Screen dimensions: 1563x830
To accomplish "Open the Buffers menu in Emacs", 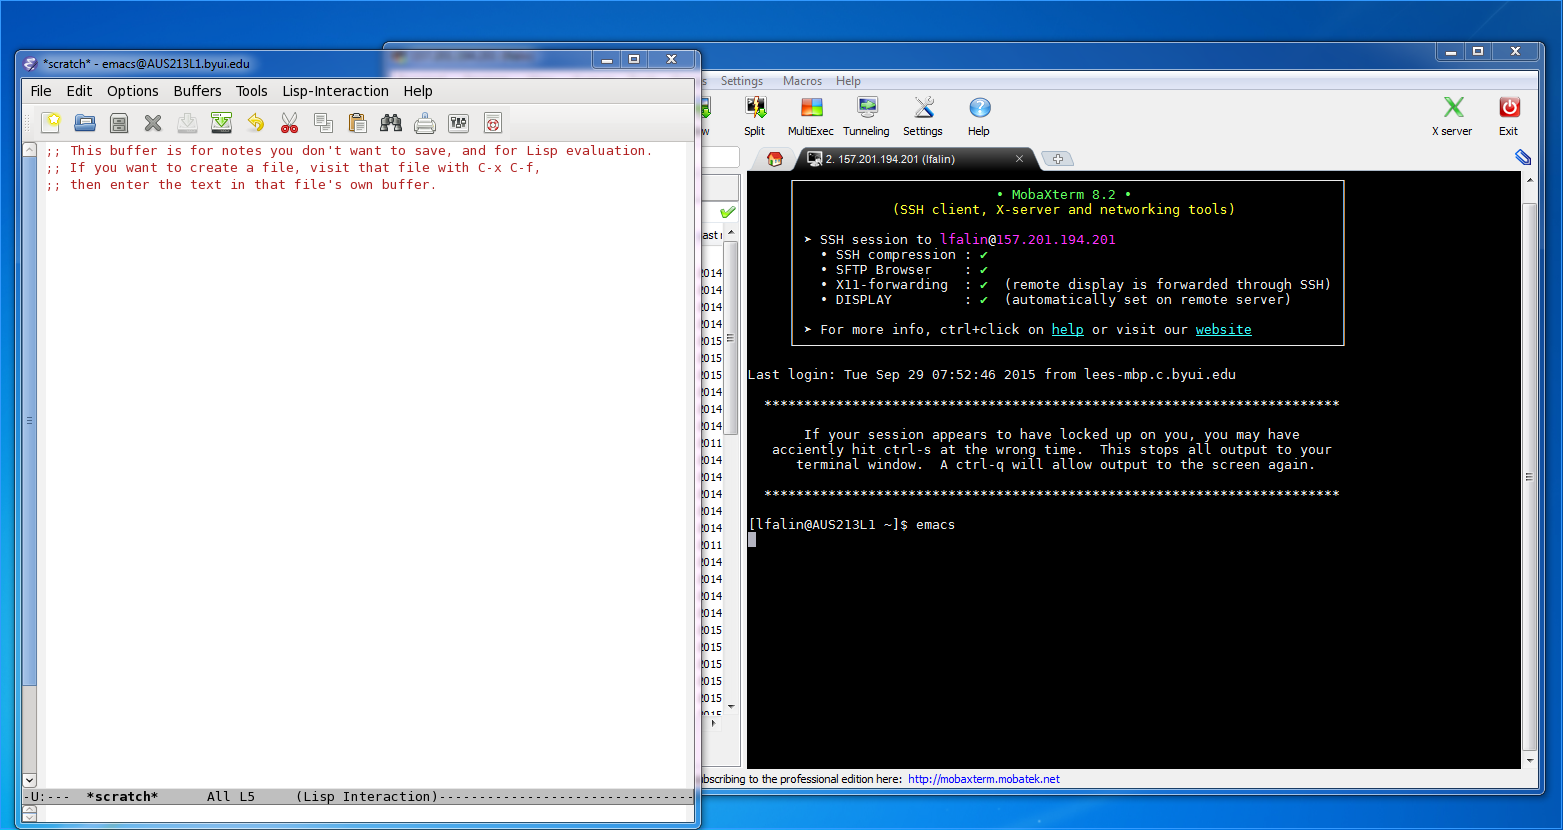I will tap(197, 91).
